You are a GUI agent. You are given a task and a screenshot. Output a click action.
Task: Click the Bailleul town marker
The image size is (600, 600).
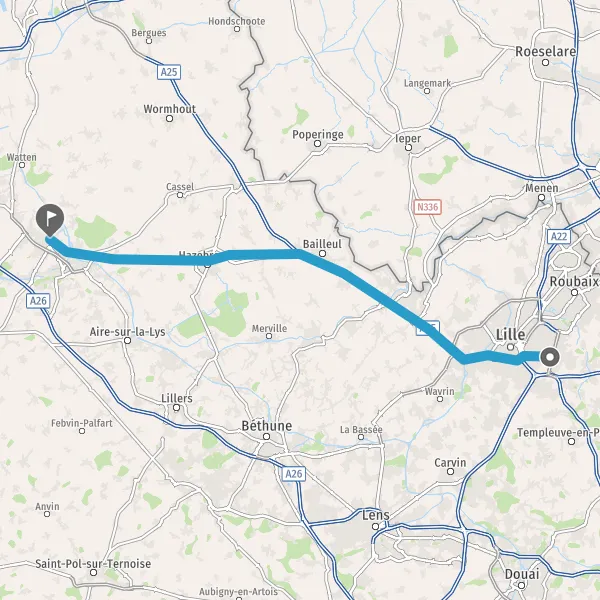pyautogui.click(x=323, y=253)
